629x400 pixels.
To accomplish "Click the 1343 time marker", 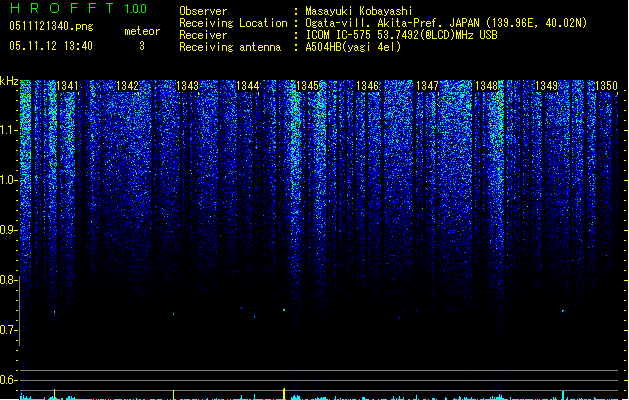I will point(187,86).
